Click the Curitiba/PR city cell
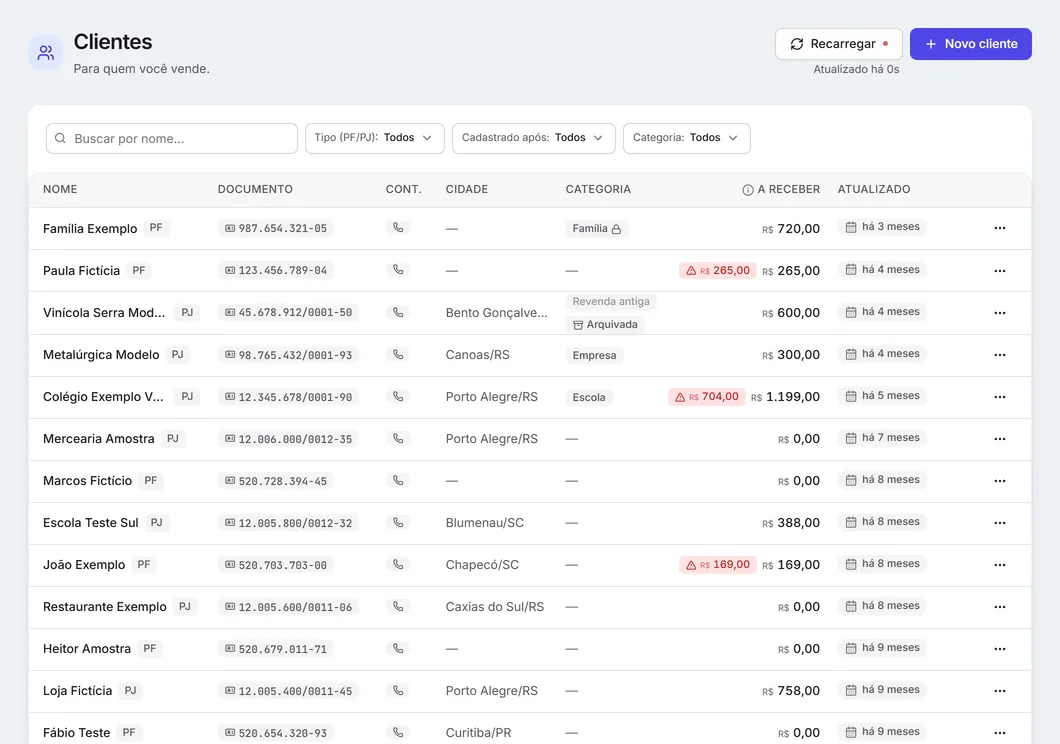 pyautogui.click(x=479, y=733)
